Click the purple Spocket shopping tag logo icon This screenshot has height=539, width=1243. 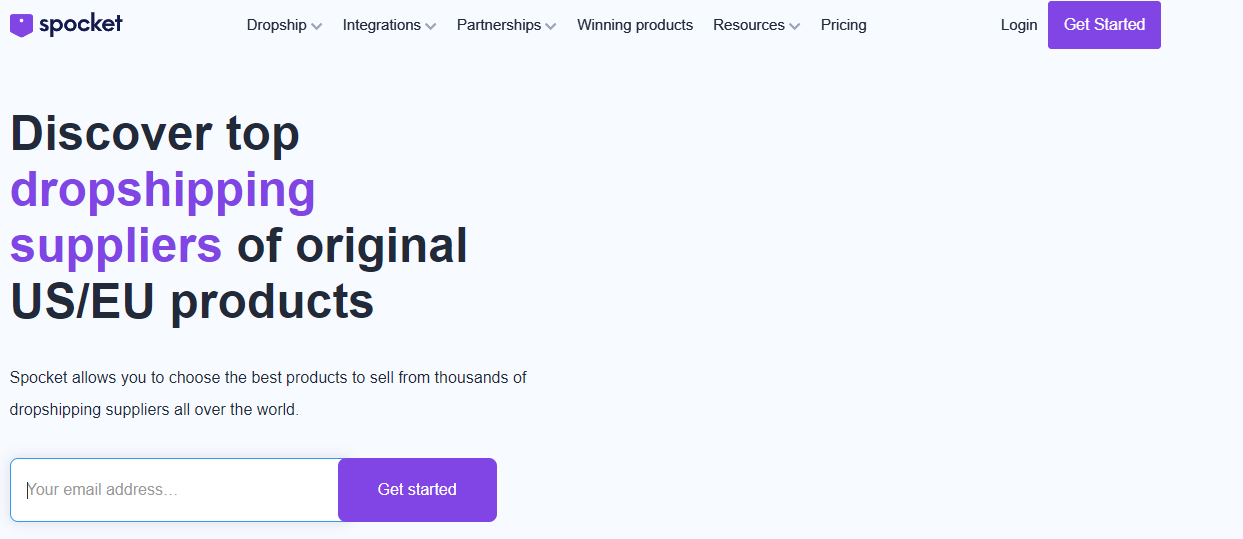click(21, 25)
